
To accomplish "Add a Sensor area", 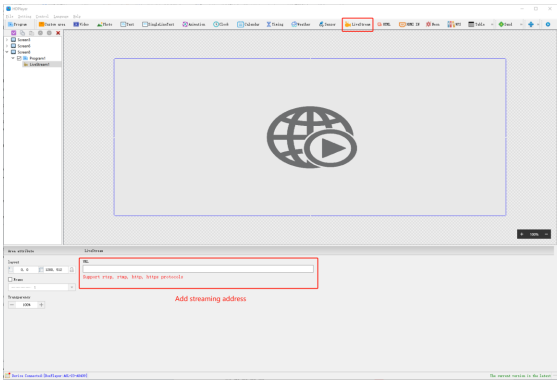I will pos(327,24).
